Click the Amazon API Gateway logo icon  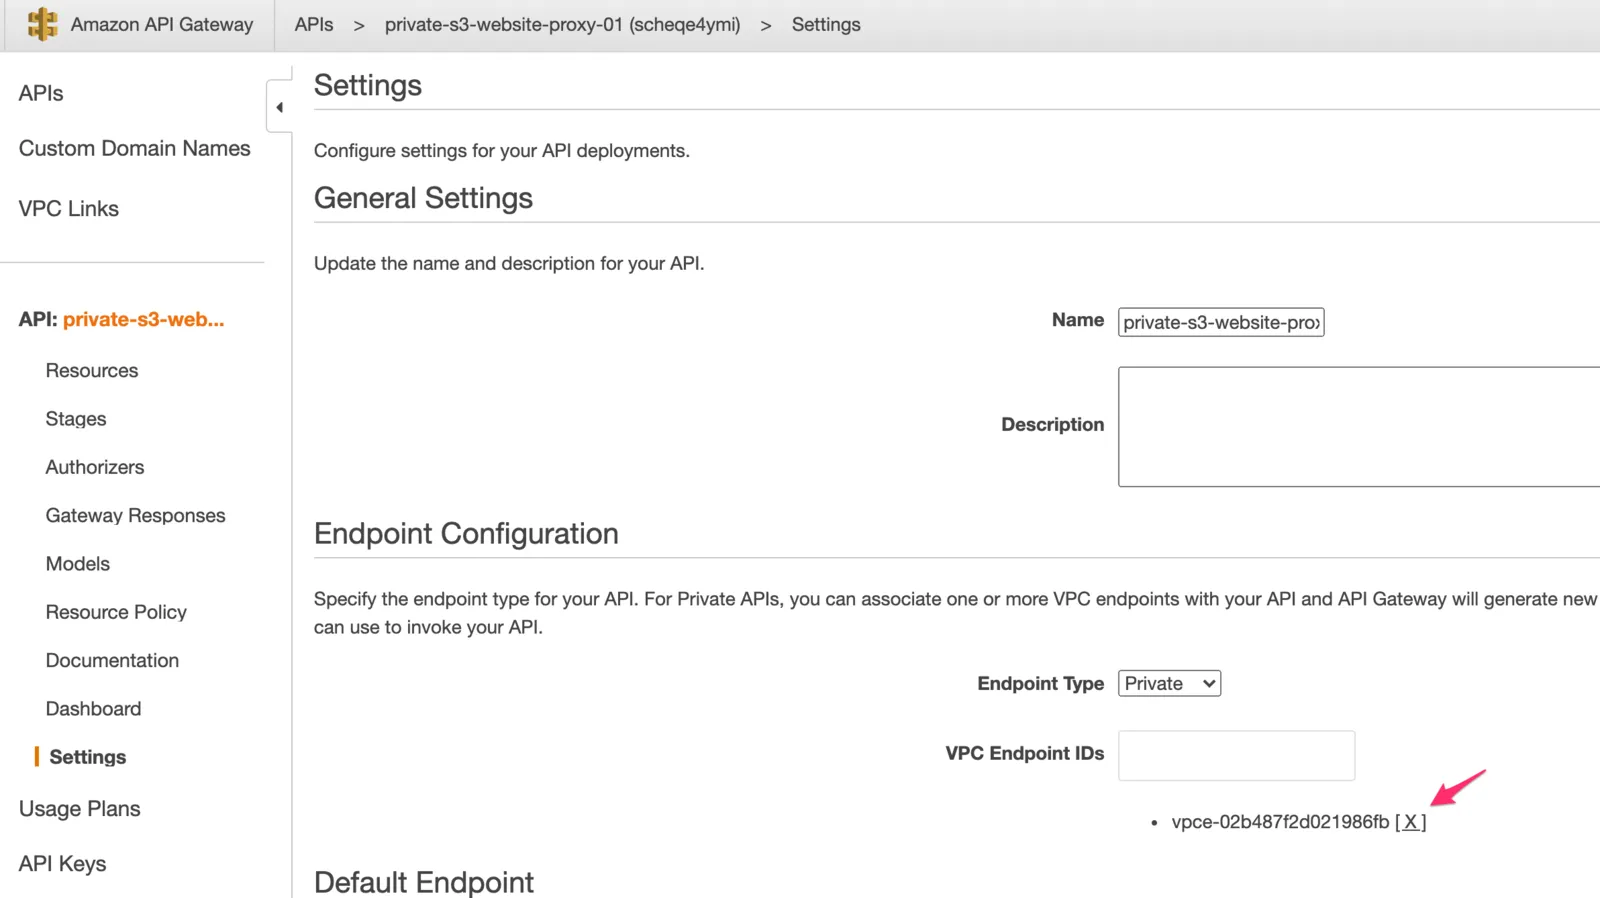(42, 24)
